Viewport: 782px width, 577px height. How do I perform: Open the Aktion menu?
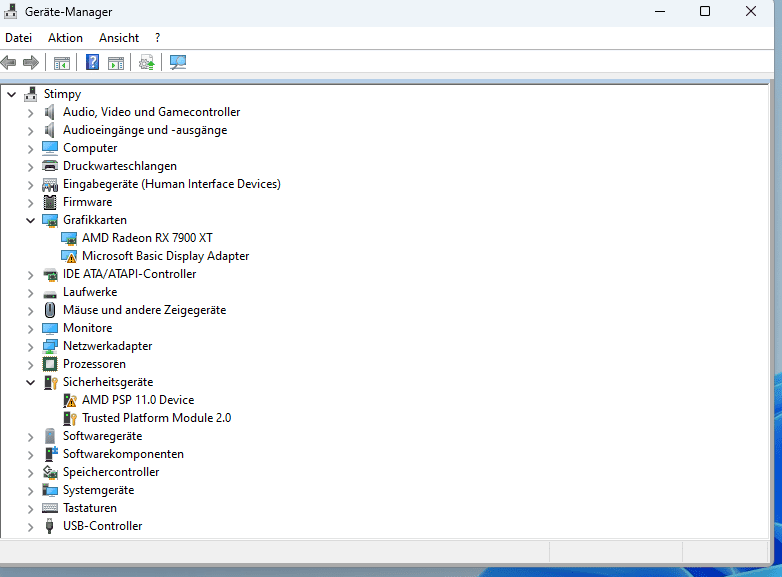pos(65,38)
